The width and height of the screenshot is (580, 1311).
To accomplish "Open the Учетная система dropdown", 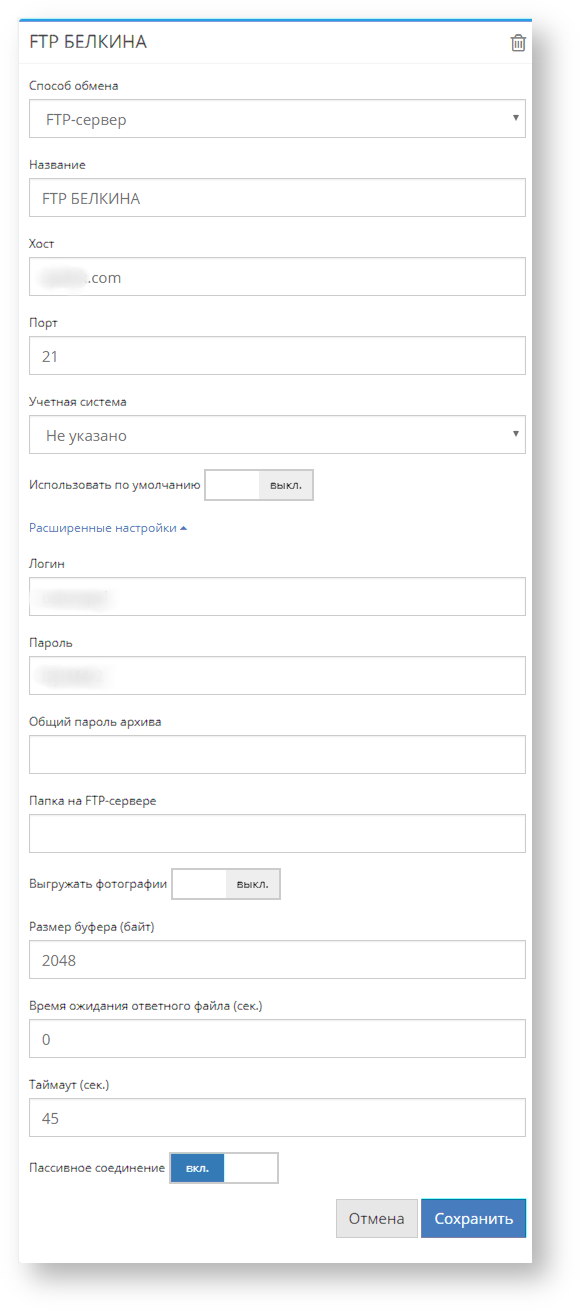I will pos(277,435).
